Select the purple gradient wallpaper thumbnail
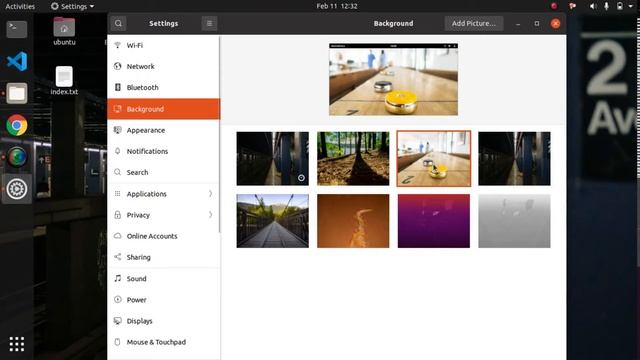 point(433,221)
